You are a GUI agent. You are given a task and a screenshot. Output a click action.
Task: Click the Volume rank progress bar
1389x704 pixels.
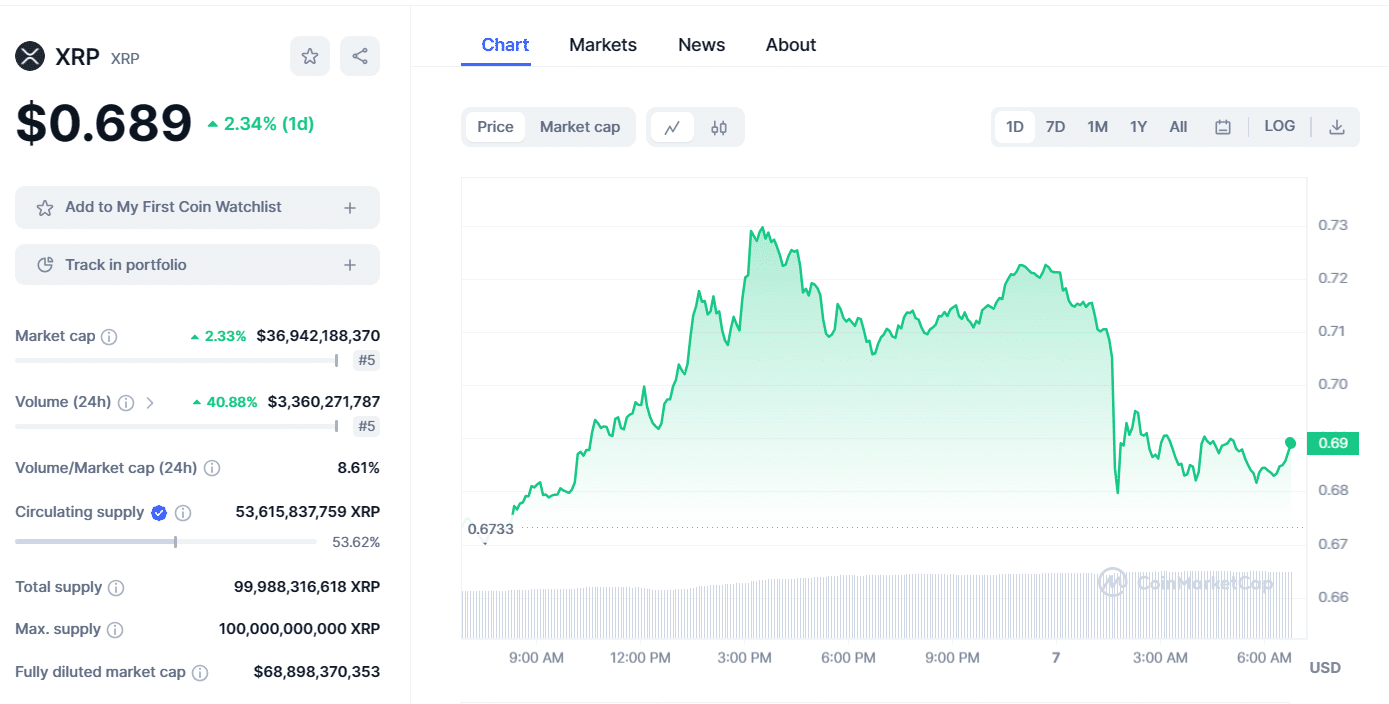(x=177, y=426)
